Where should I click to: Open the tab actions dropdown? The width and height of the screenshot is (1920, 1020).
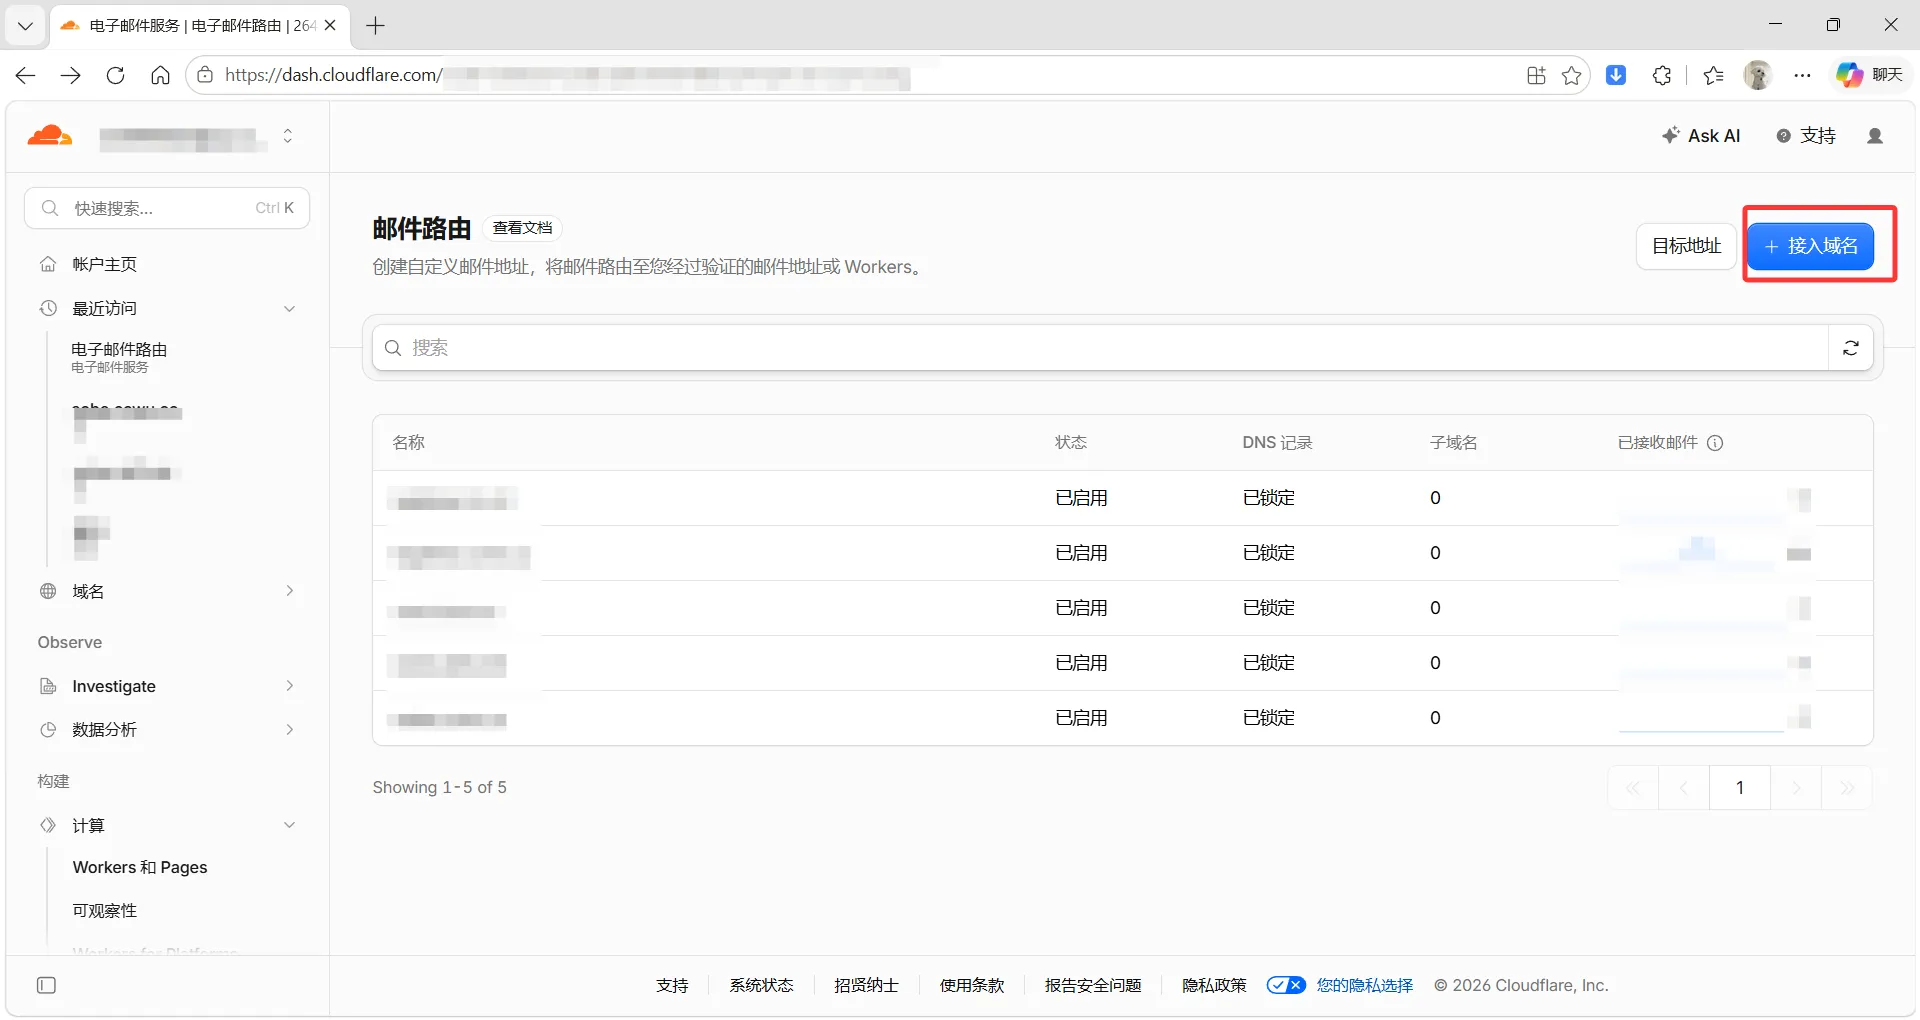(25, 26)
